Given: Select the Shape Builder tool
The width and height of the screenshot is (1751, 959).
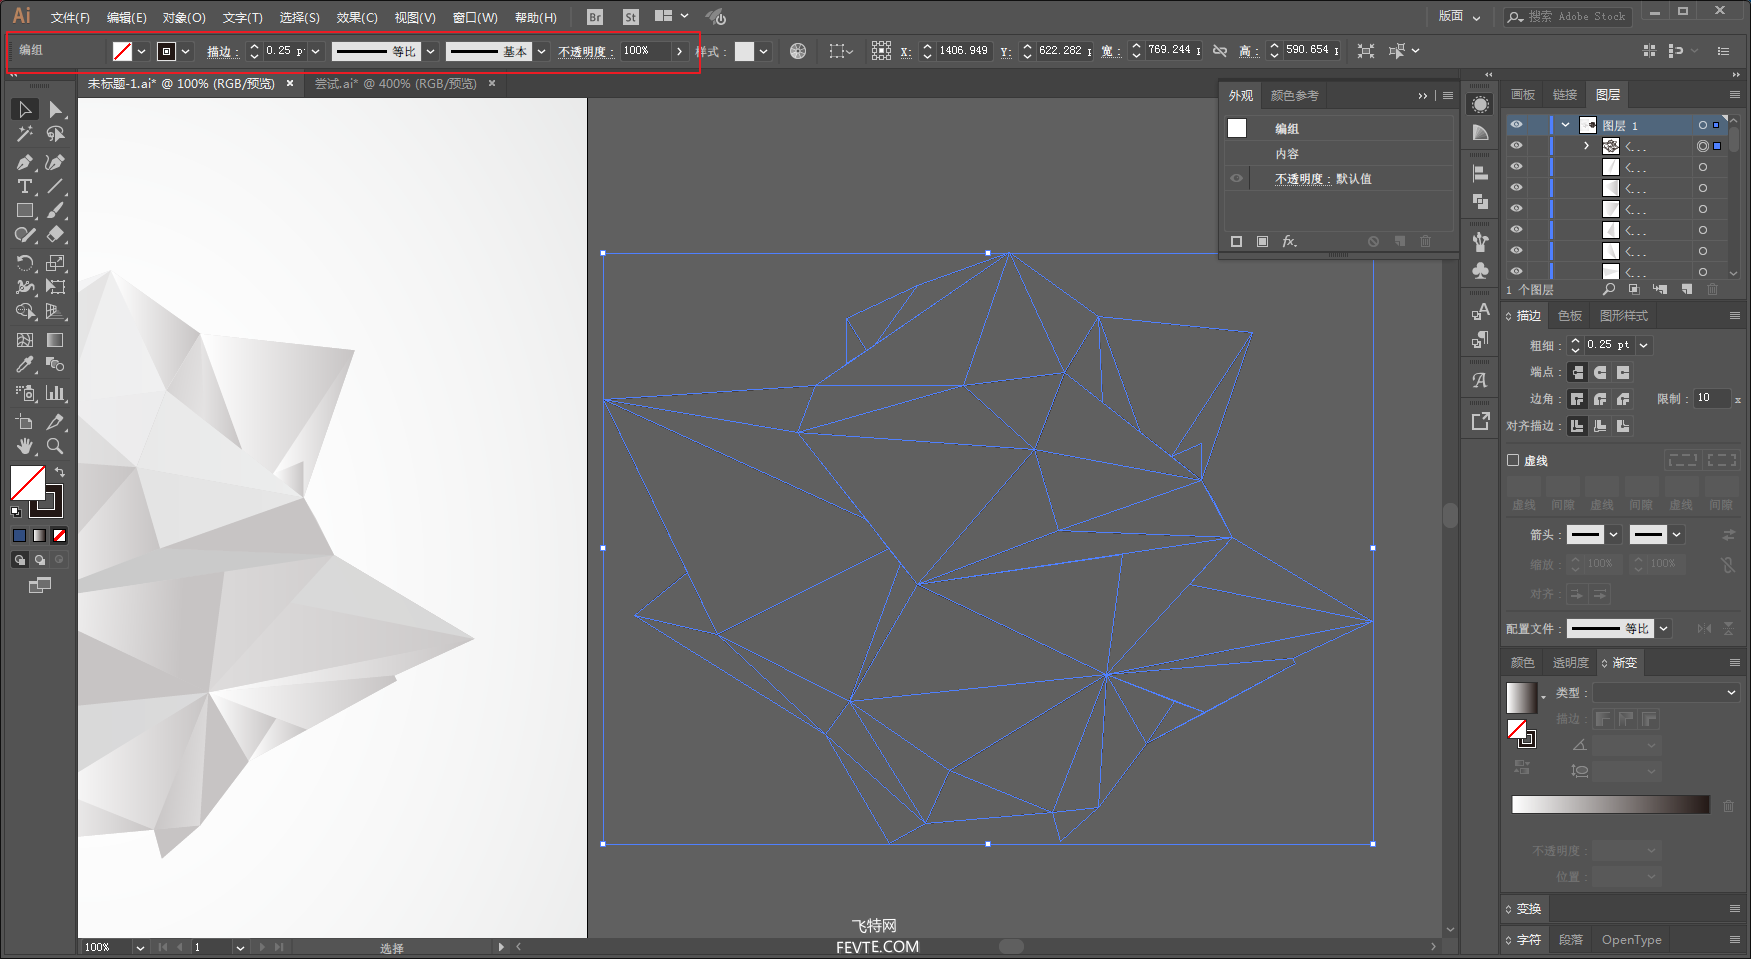Looking at the screenshot, I should point(25,312).
